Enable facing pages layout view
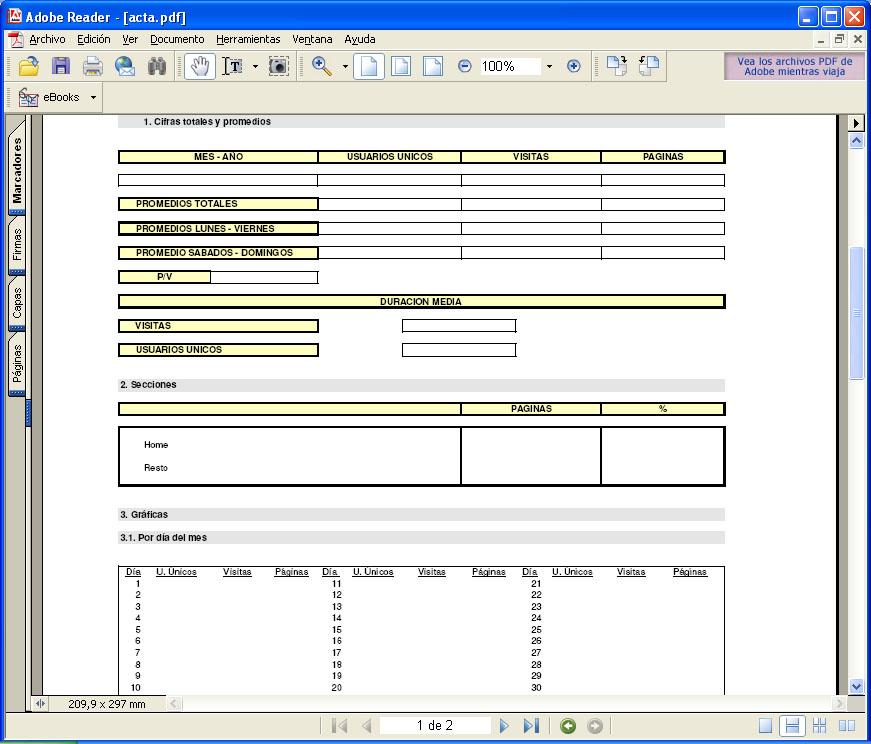 tap(846, 726)
